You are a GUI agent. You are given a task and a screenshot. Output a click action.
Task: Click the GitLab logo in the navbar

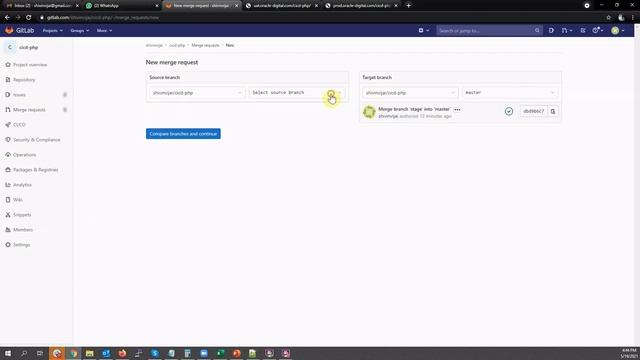click(20, 31)
